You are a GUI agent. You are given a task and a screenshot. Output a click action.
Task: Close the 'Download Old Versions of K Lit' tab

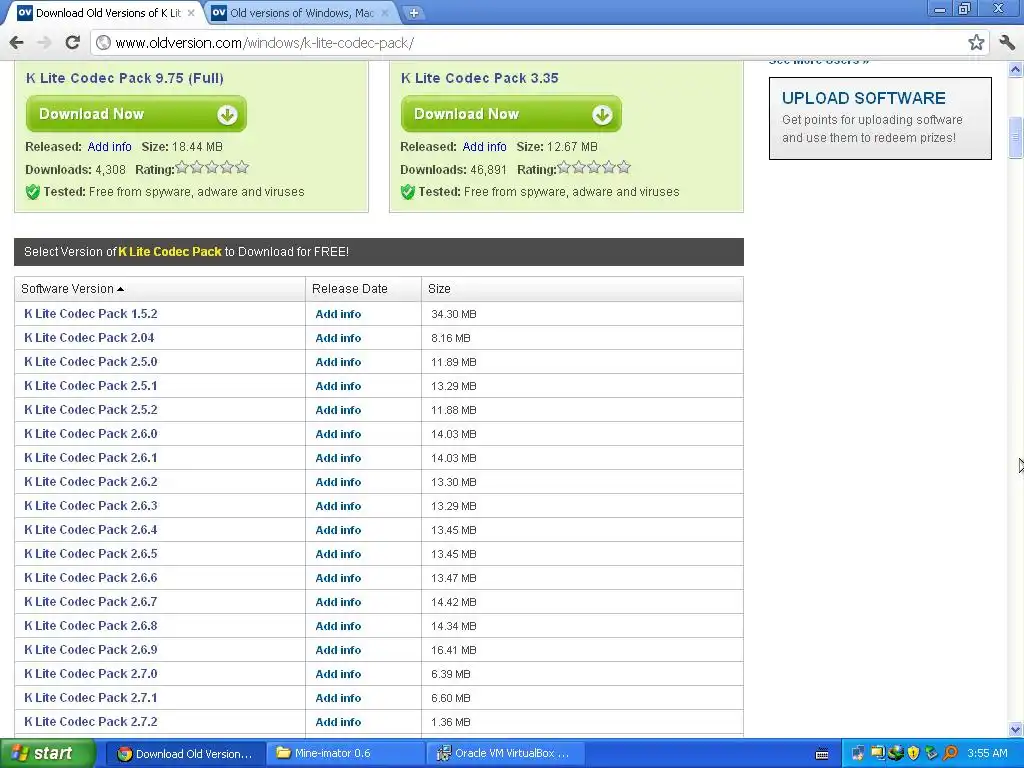(x=191, y=12)
